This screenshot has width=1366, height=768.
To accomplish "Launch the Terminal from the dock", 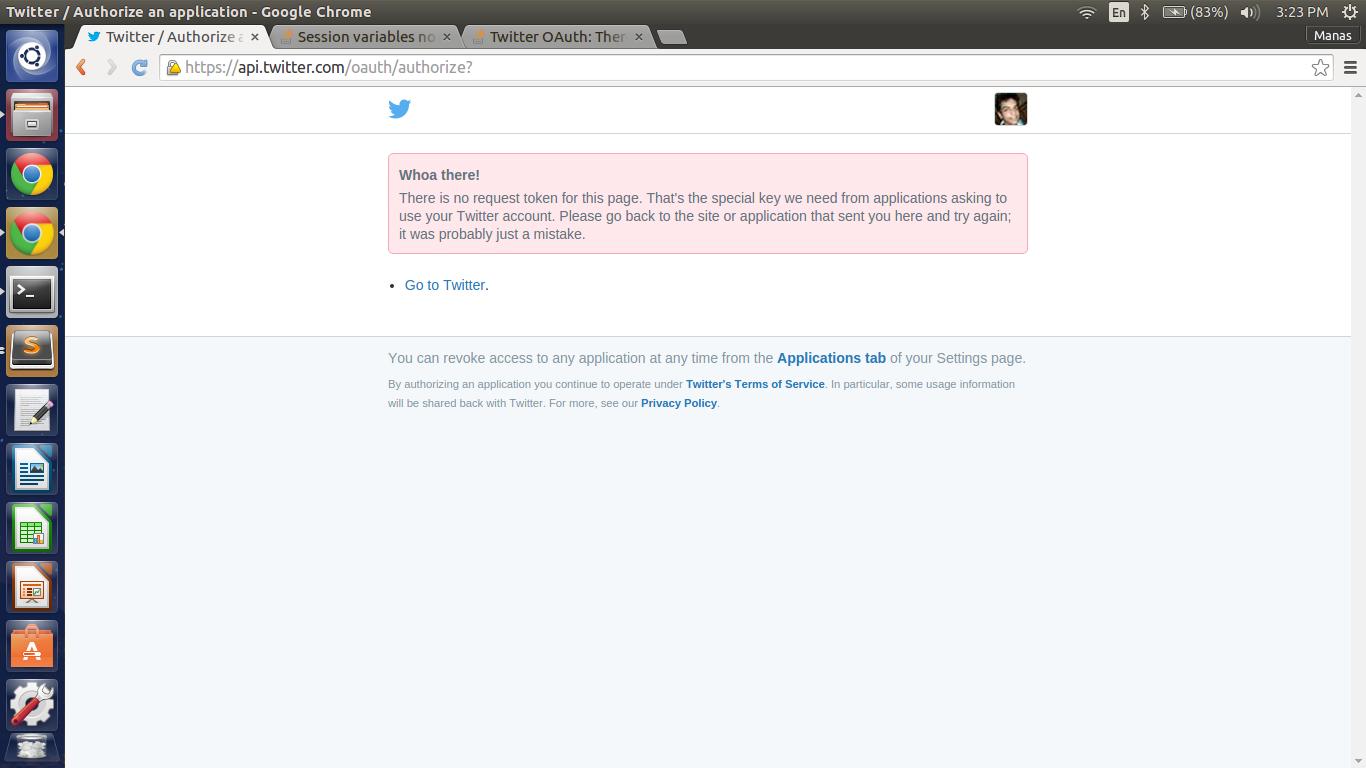I will click(32, 292).
